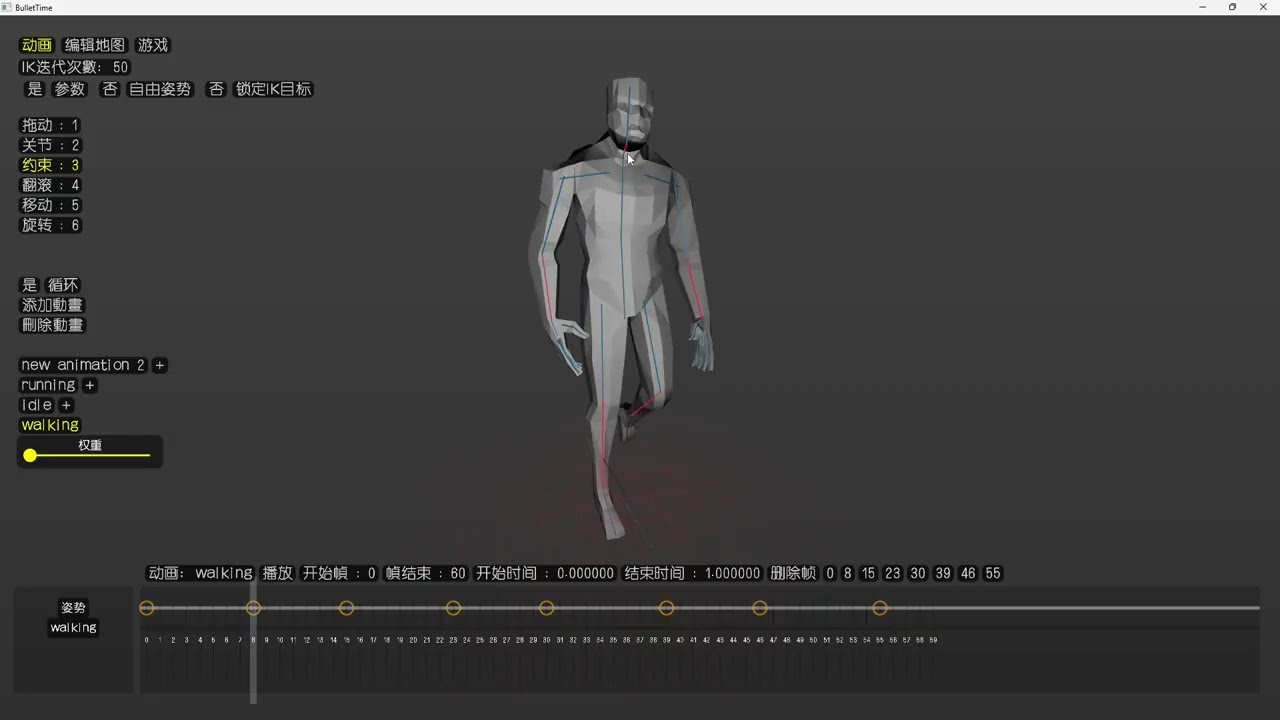Image resolution: width=1280 pixels, height=720 pixels.
Task: Click the walking track label in timeline
Action: [x=73, y=627]
